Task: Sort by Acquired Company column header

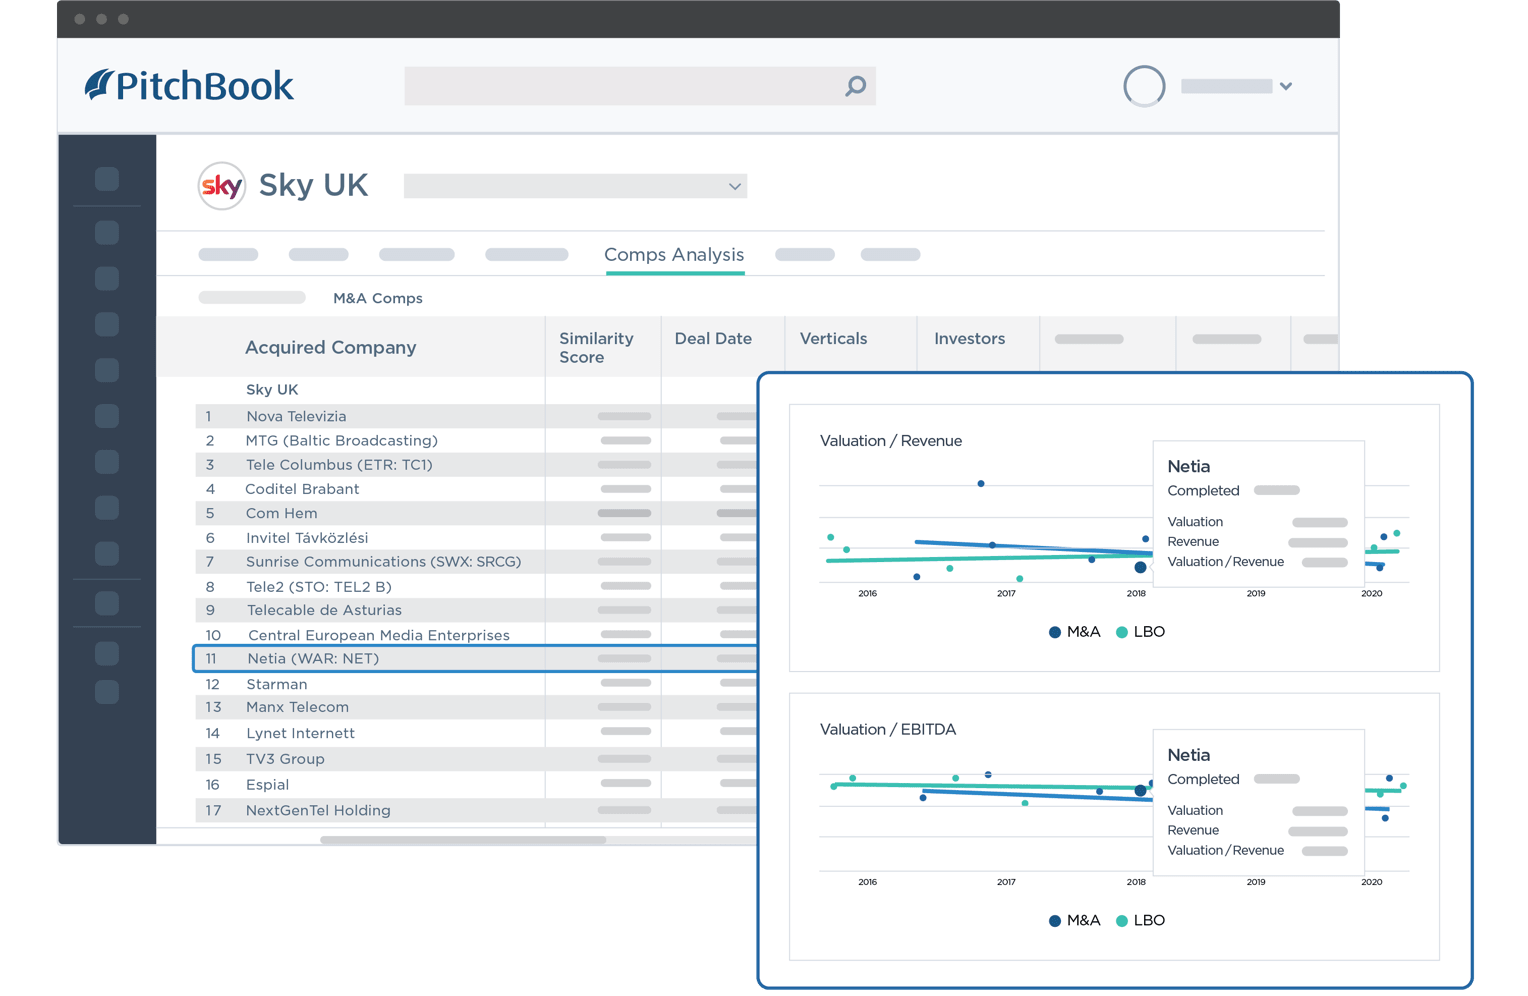Action: [x=330, y=347]
